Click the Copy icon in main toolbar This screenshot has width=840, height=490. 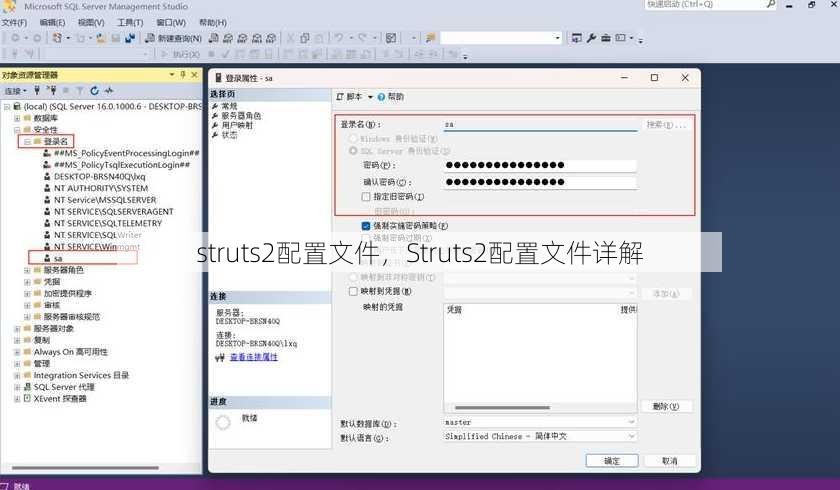pos(305,38)
